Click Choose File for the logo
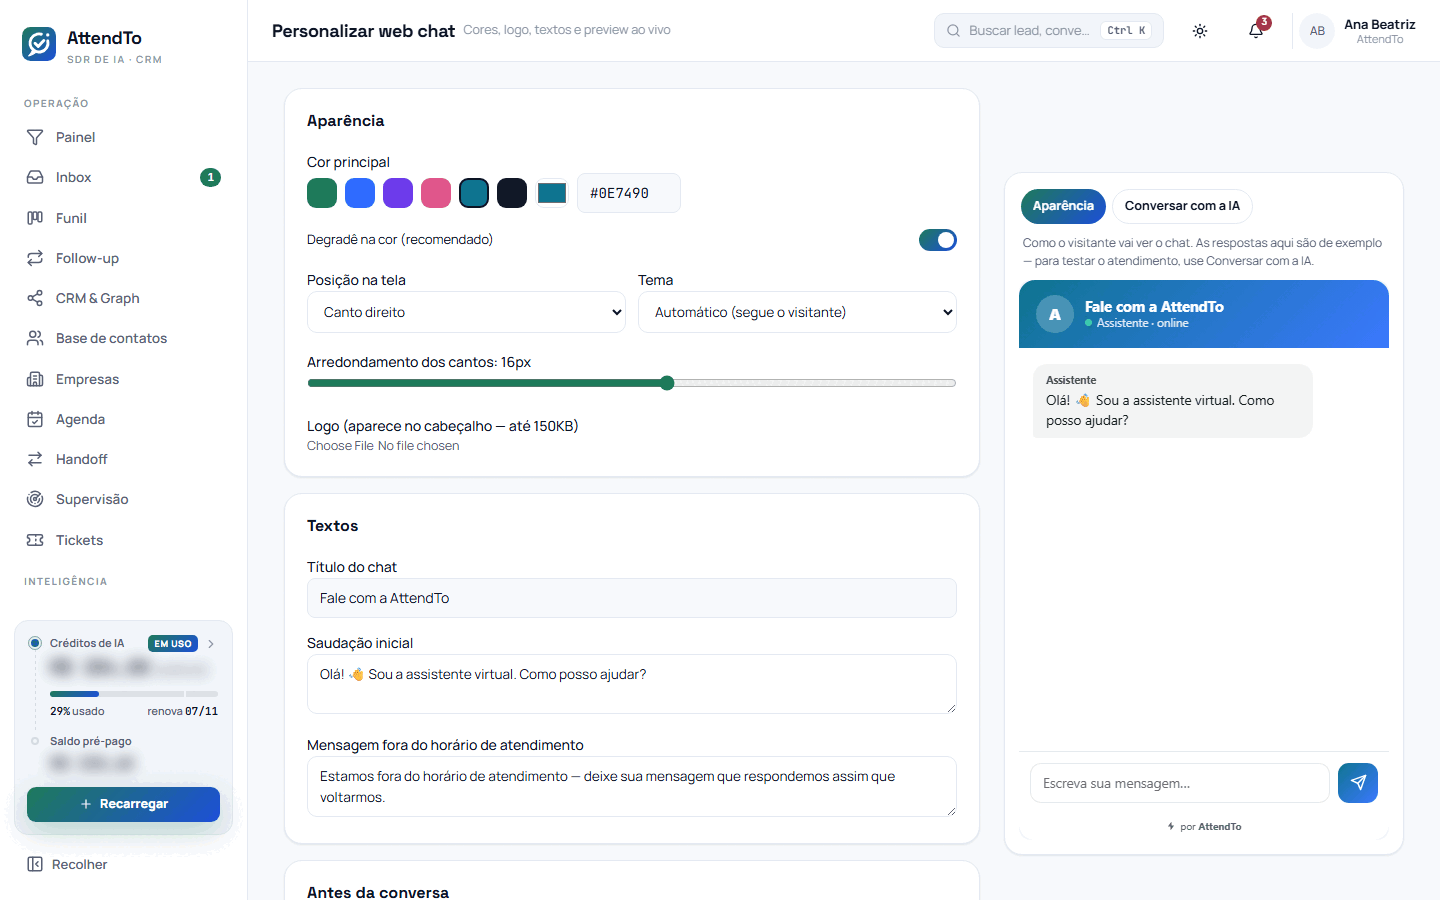Screen dimensions: 1440x900 [340, 446]
